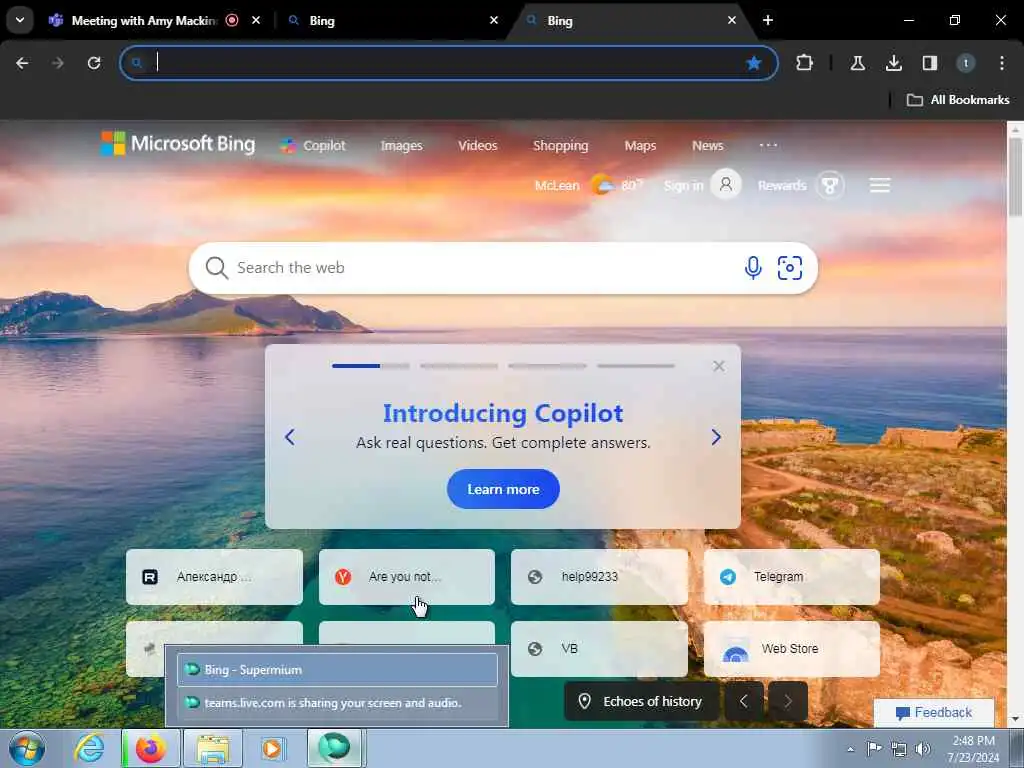Open McLean weather info
This screenshot has height=768, width=1024.
click(x=588, y=185)
